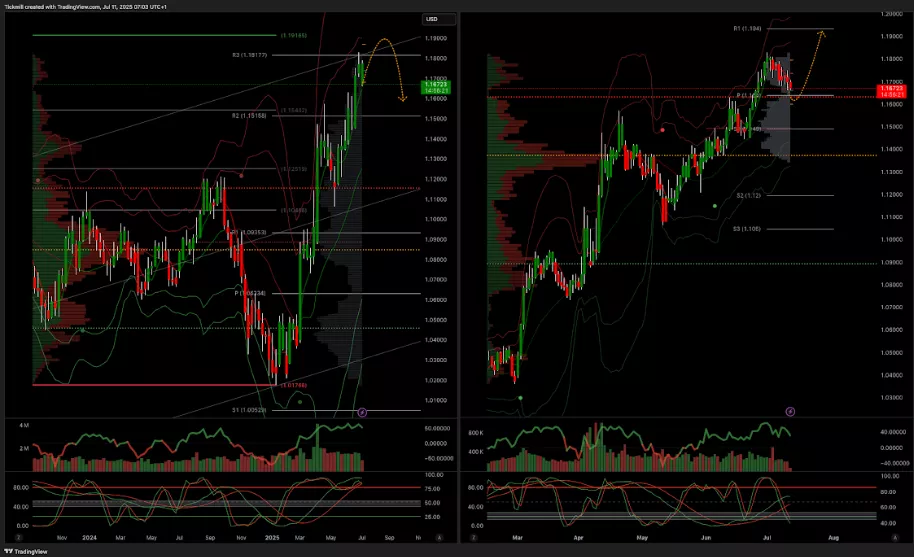Click the red 1.01768 support line on left chart
The image size is (914, 557).
tap(150, 385)
